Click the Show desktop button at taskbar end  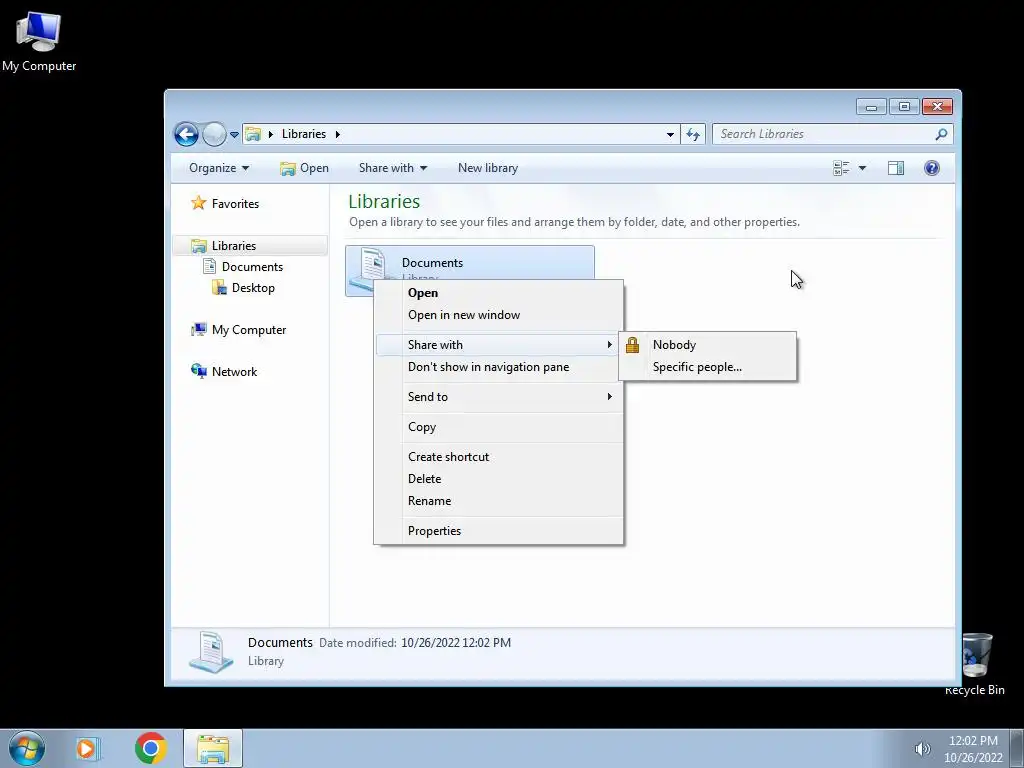click(1017, 749)
